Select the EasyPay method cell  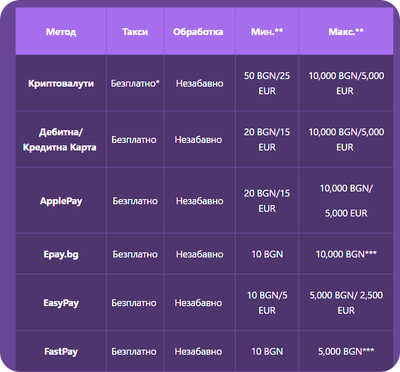tap(61, 303)
